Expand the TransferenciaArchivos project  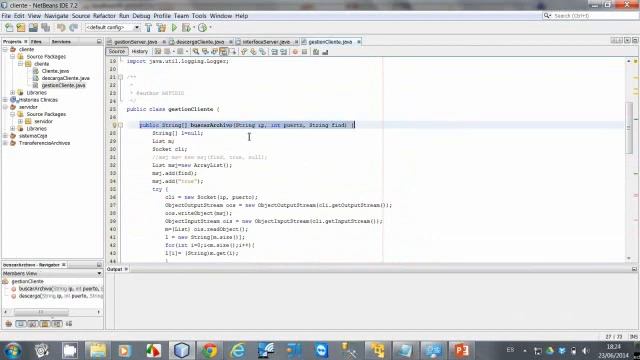(x=5, y=143)
